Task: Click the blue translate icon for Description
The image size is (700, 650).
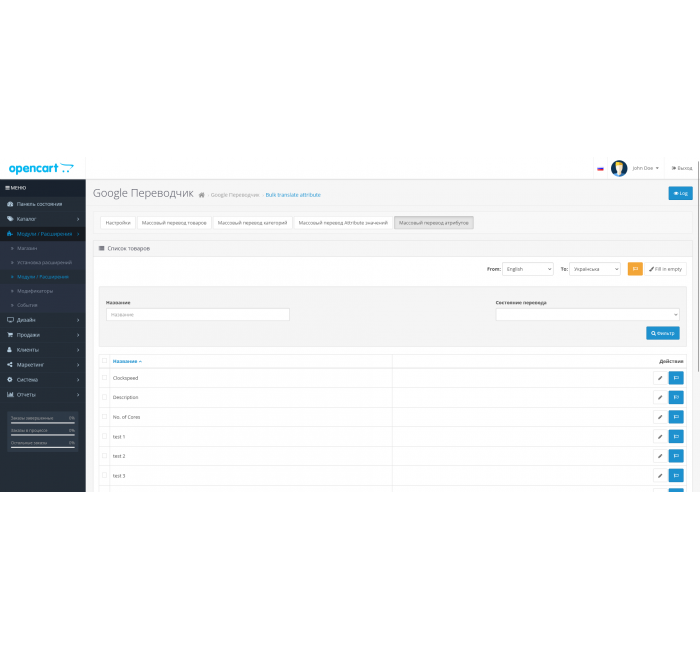Action: [676, 397]
